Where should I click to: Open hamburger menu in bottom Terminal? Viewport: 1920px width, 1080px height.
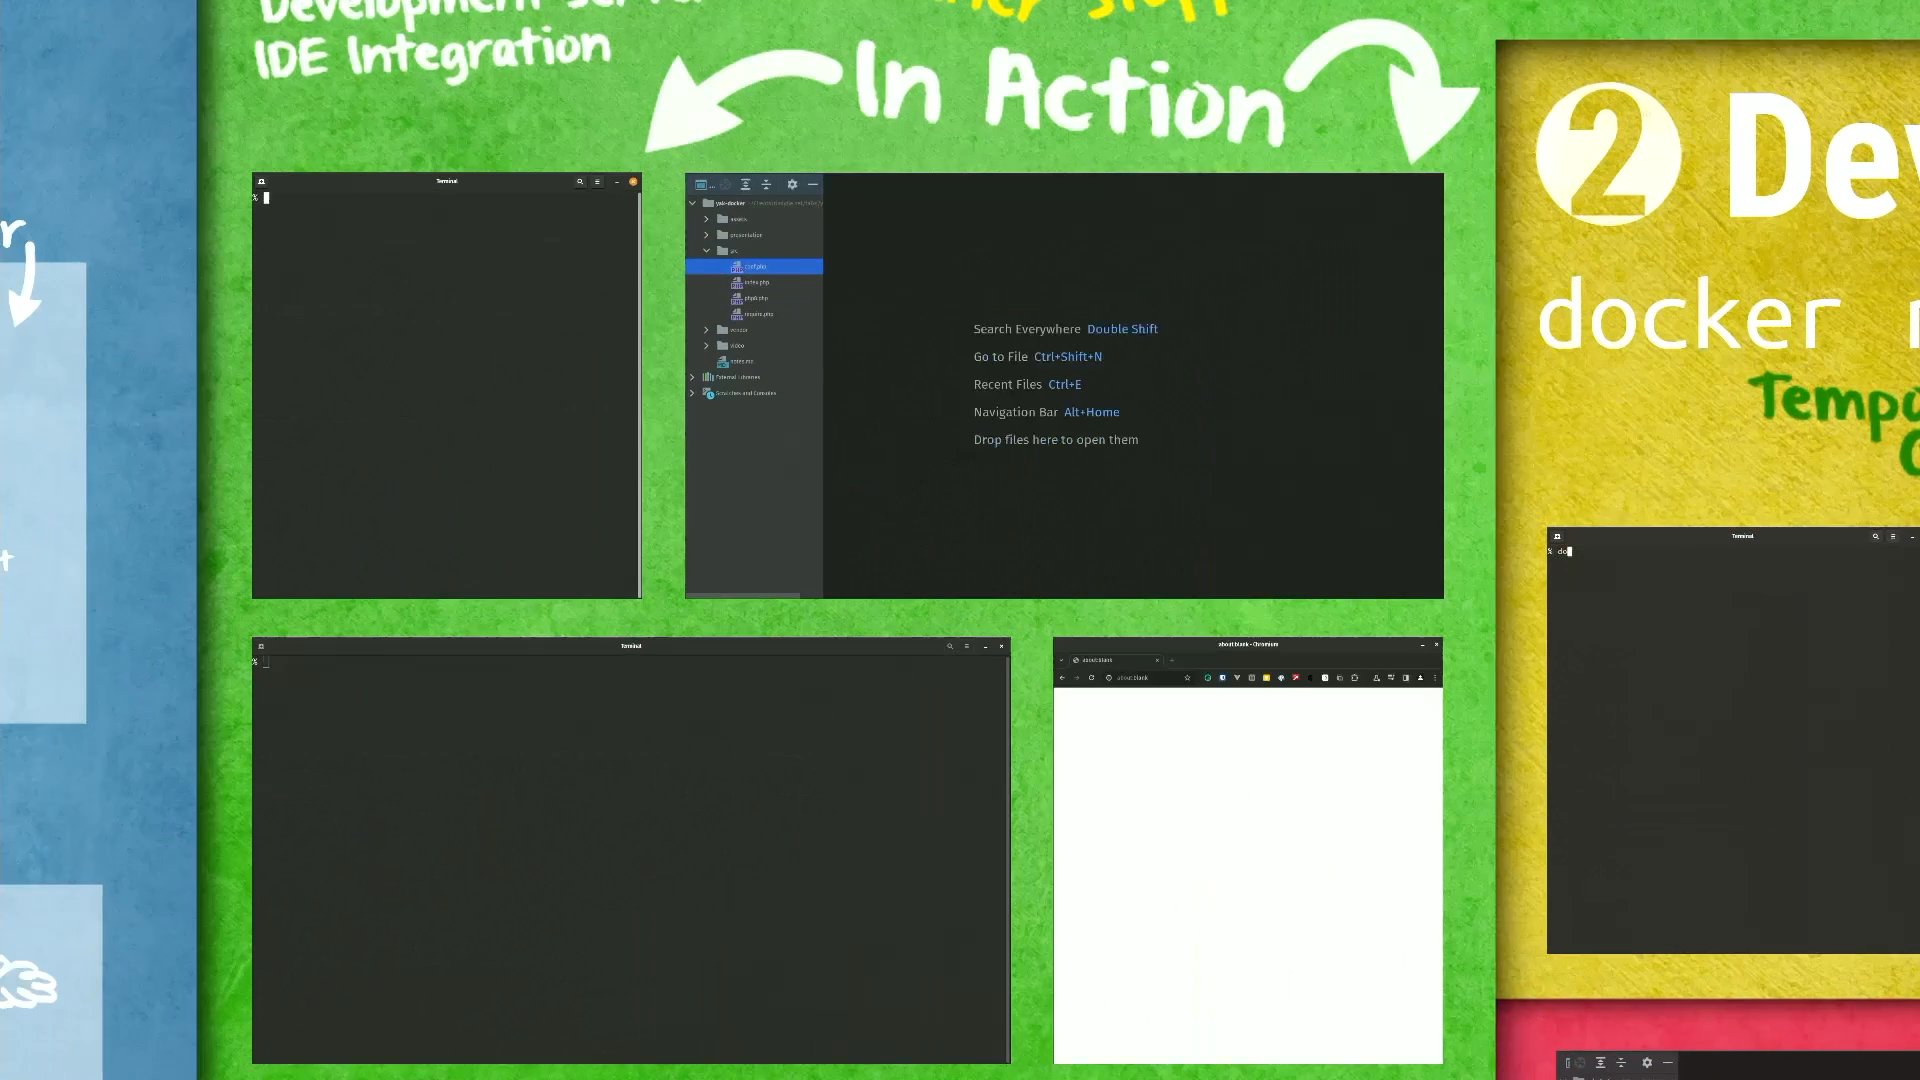967,647
